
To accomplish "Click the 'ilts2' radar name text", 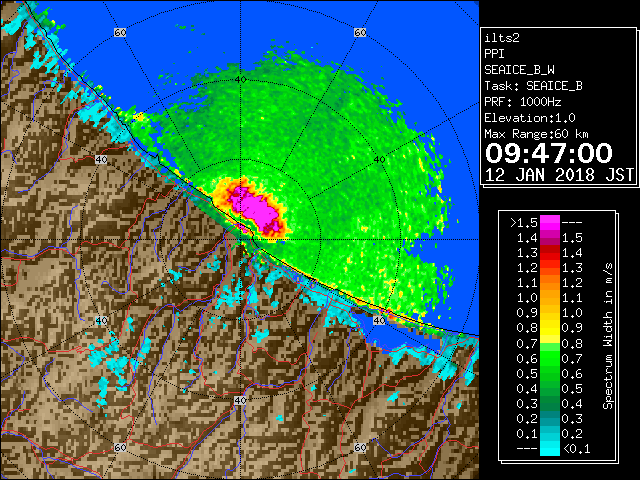I will pyautogui.click(x=502, y=38).
